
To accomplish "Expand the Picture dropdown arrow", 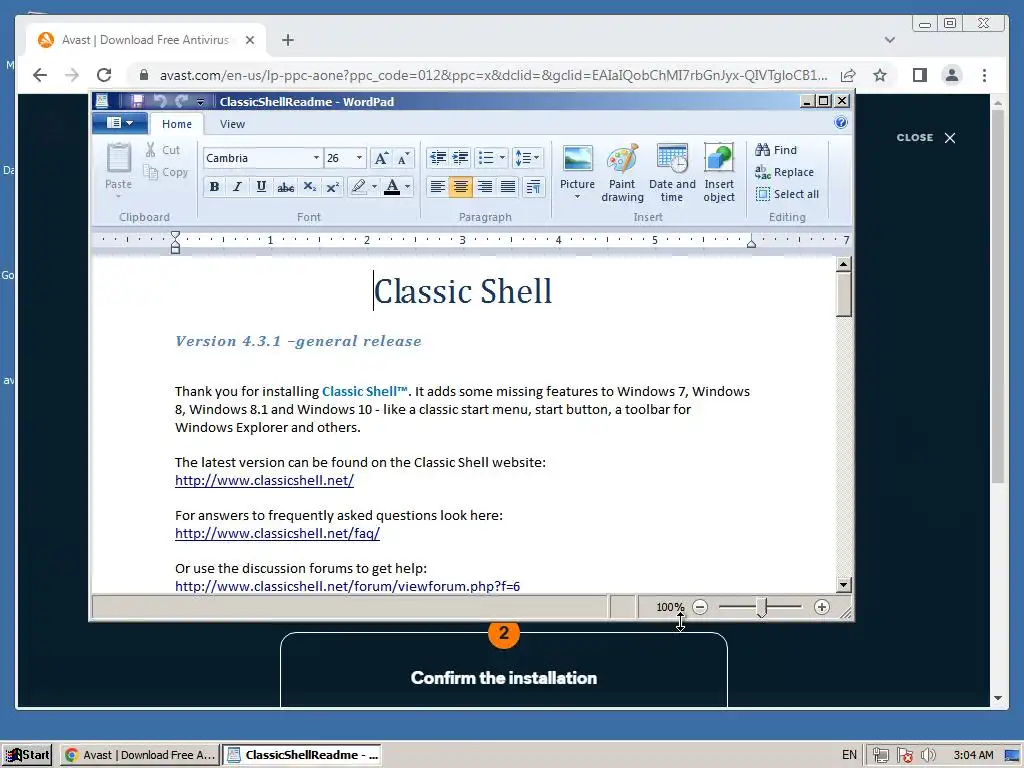I will 577,197.
